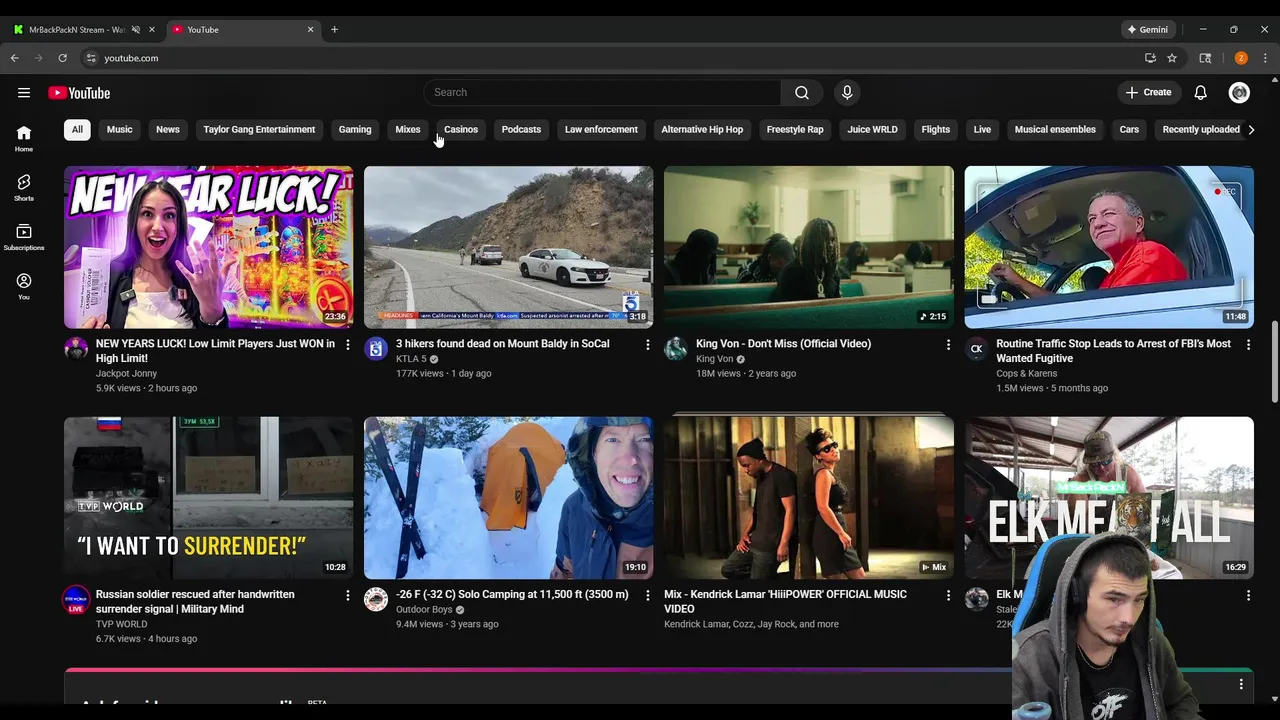Select the Music filter chip
Viewport: 1280px width, 720px height.
tap(119, 129)
